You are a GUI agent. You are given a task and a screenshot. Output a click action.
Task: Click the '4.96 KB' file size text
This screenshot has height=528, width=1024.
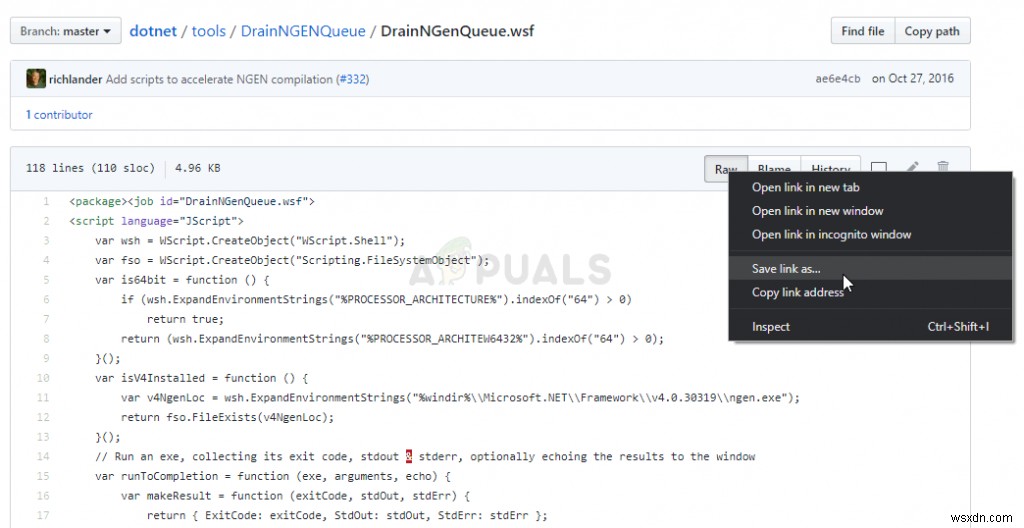197,168
